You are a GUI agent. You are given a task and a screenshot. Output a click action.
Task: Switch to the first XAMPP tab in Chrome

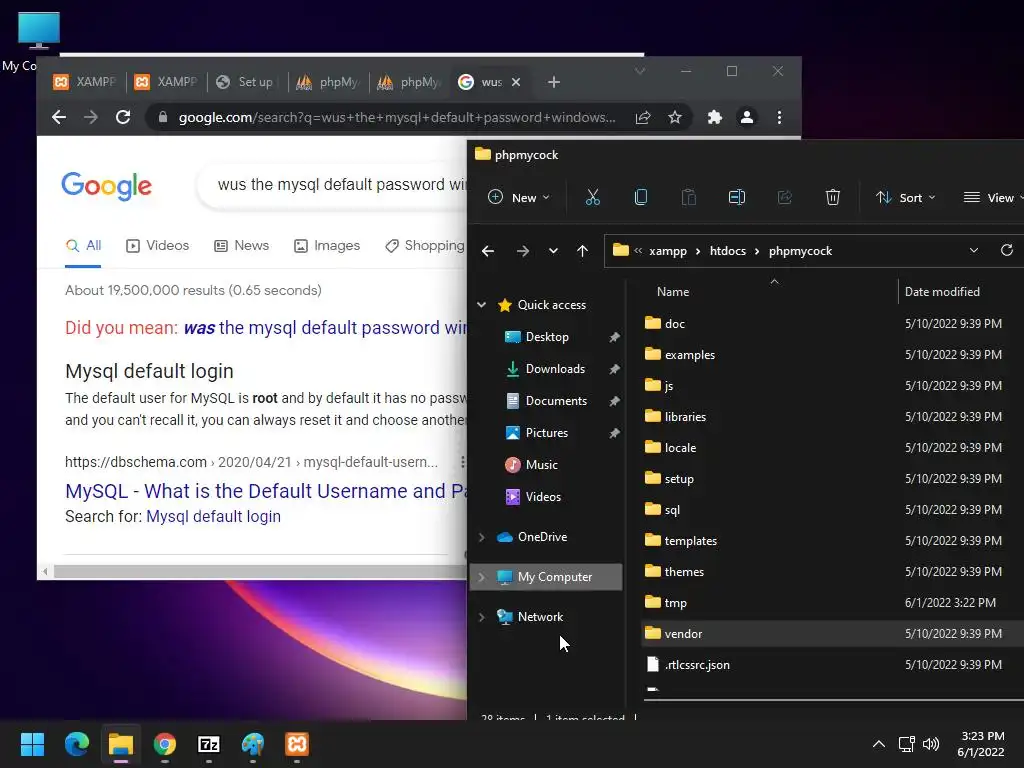tap(85, 82)
